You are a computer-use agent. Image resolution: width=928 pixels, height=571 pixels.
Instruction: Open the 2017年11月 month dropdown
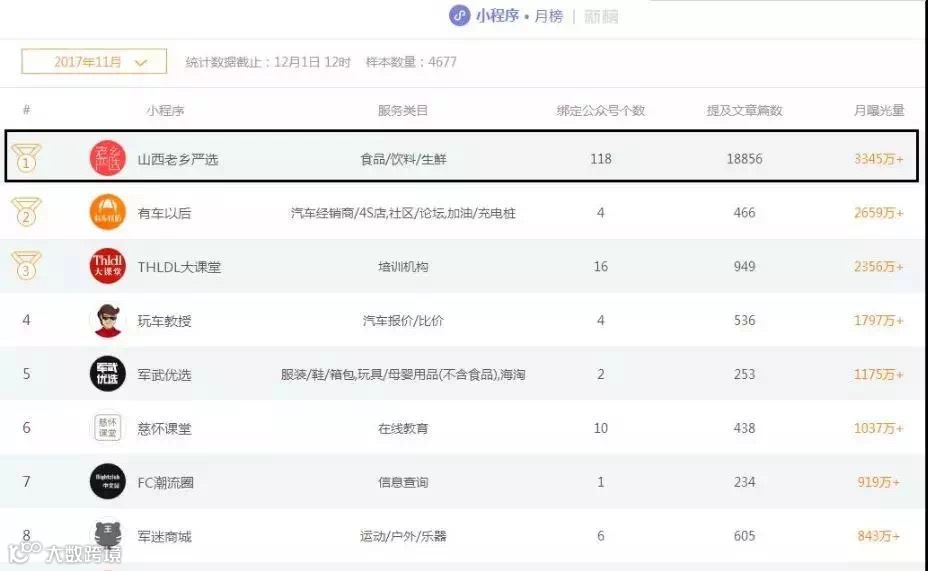point(94,62)
